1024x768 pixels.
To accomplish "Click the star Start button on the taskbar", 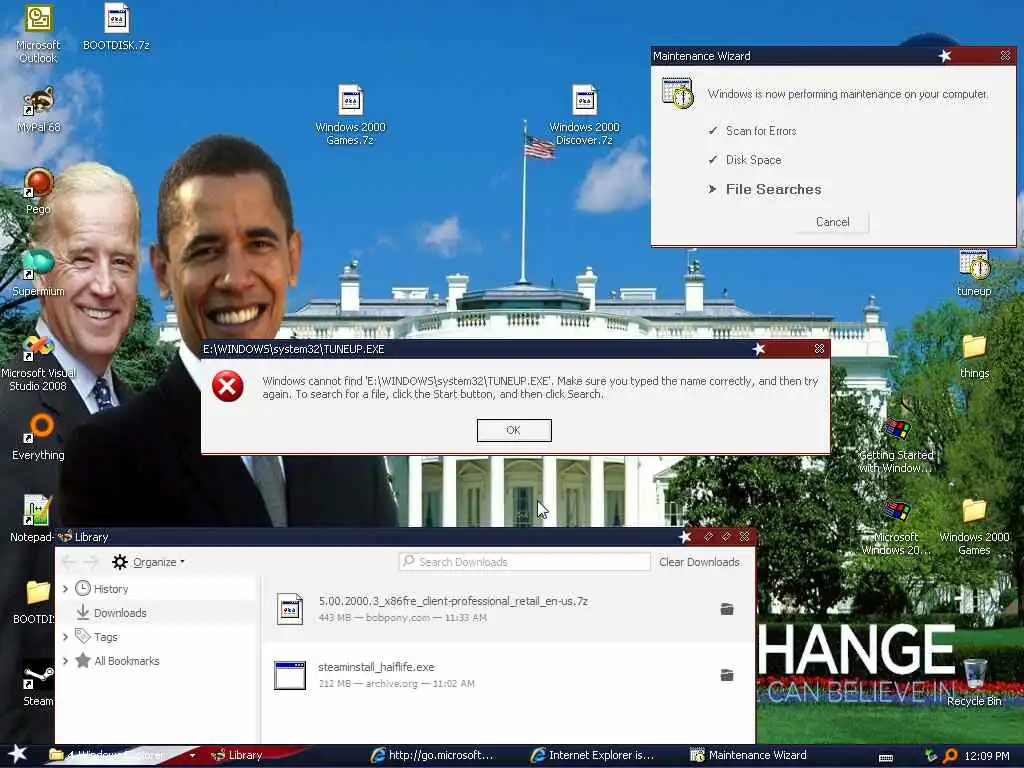I will pos(17,754).
